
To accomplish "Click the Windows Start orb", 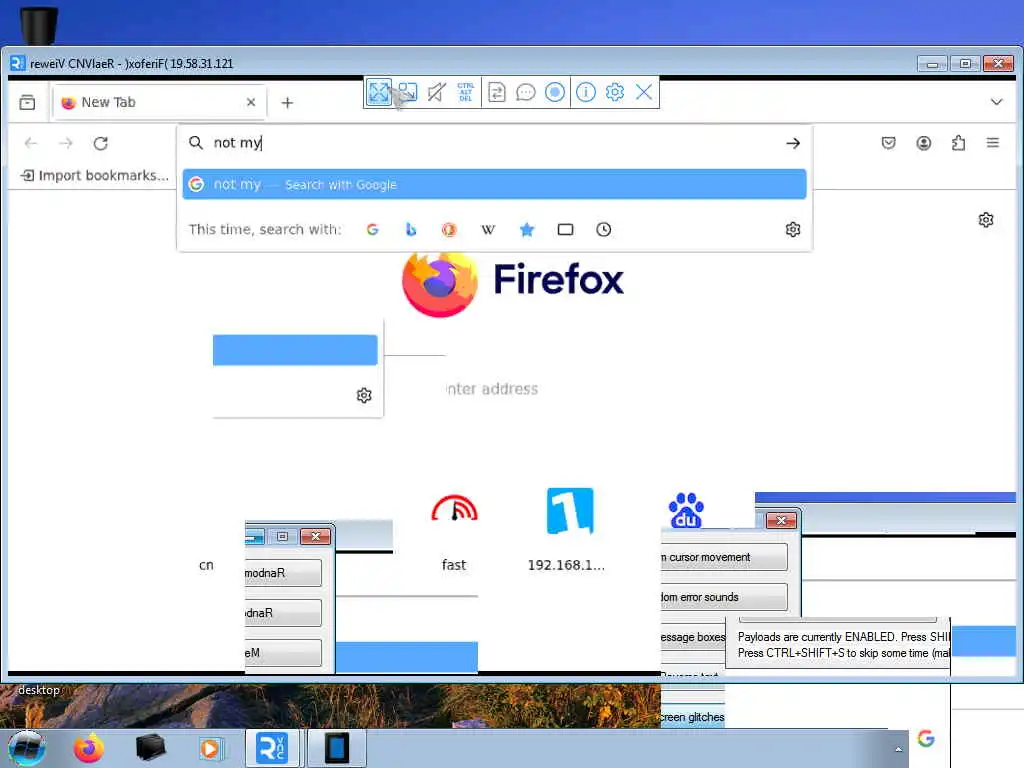I will (x=26, y=748).
